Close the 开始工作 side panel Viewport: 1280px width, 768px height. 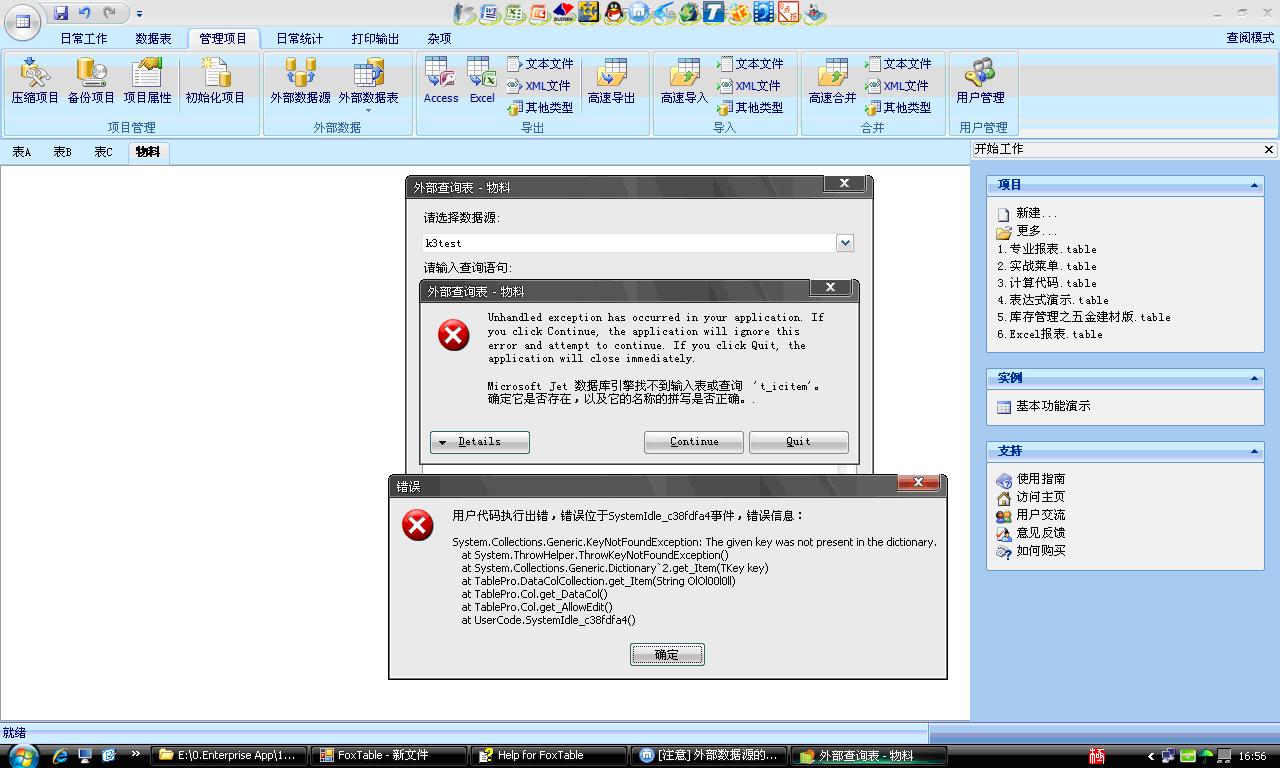(x=1269, y=149)
